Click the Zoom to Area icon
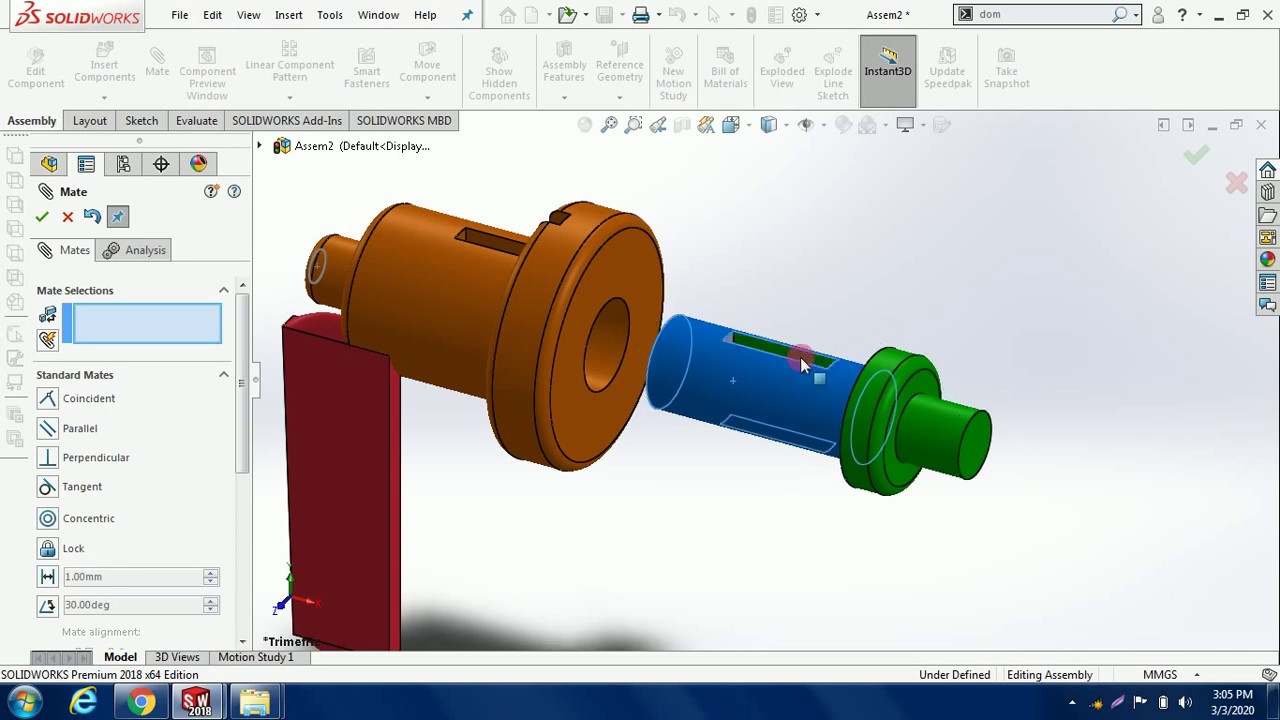Viewport: 1280px width, 720px height. coord(633,125)
